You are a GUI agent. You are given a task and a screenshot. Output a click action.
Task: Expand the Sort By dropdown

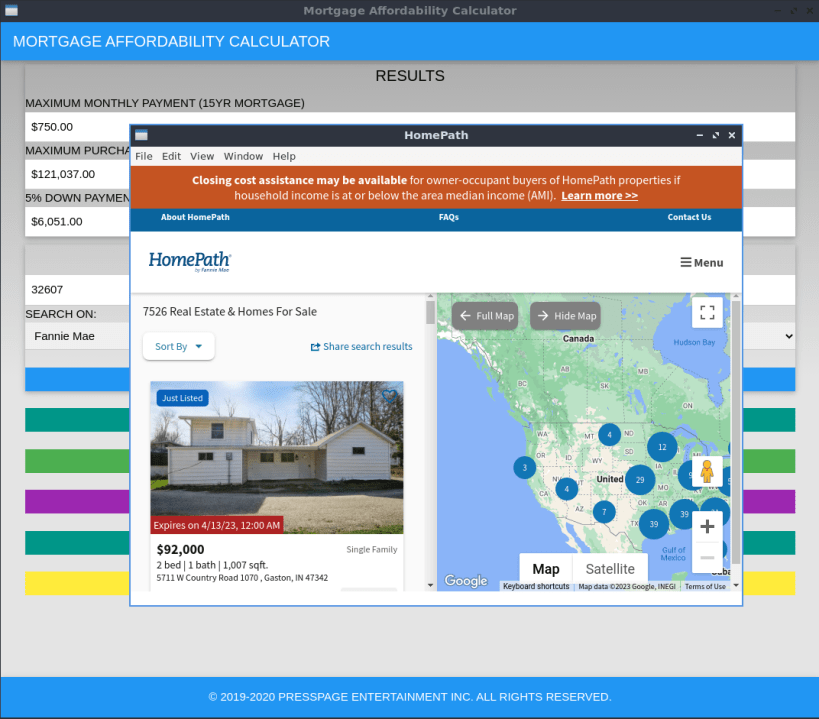[x=178, y=346]
